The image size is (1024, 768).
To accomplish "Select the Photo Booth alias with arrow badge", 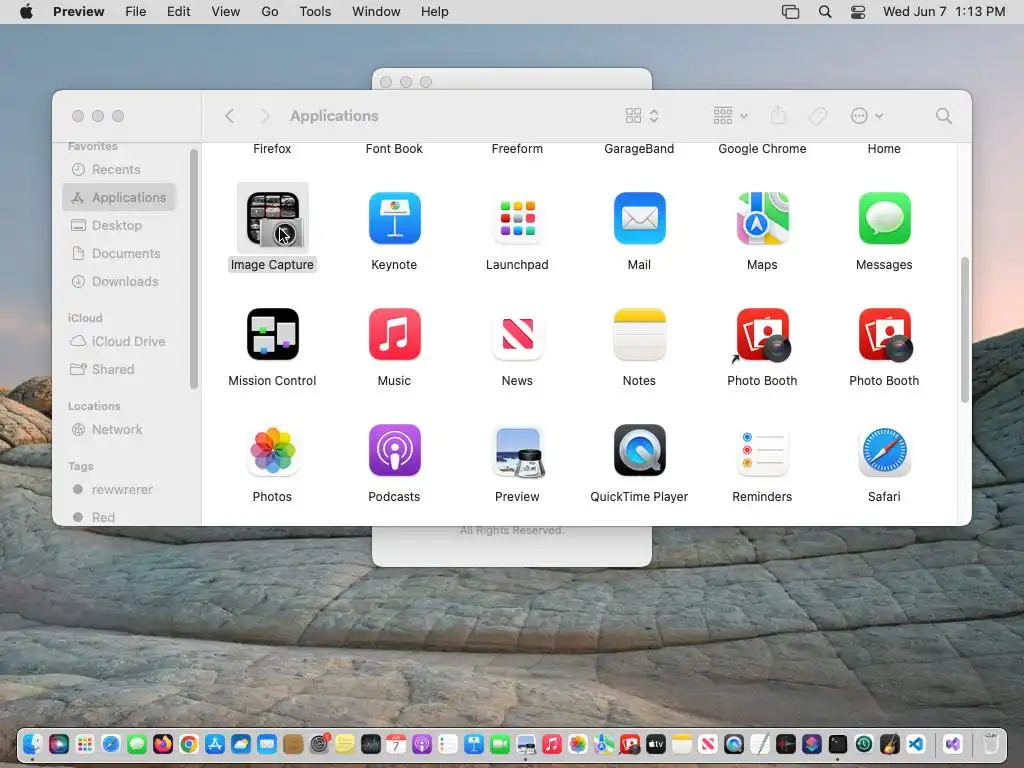I will point(762,334).
